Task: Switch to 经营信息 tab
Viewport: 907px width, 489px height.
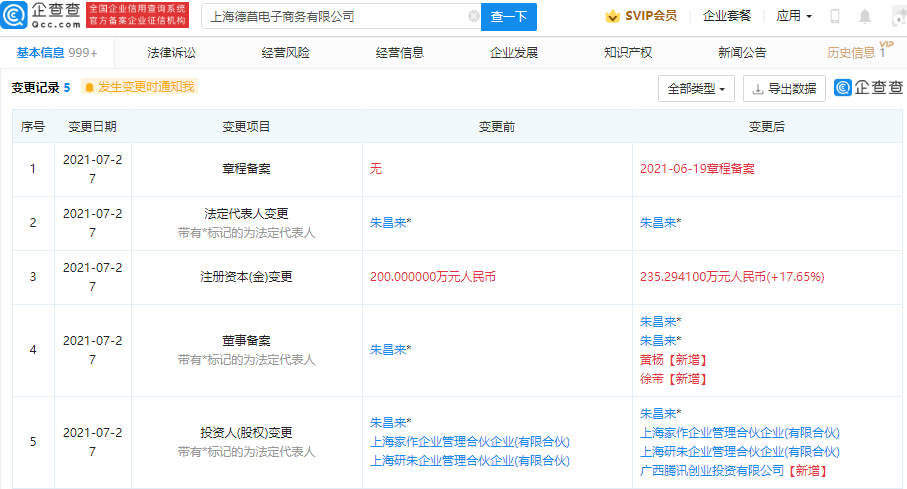Action: (x=400, y=53)
